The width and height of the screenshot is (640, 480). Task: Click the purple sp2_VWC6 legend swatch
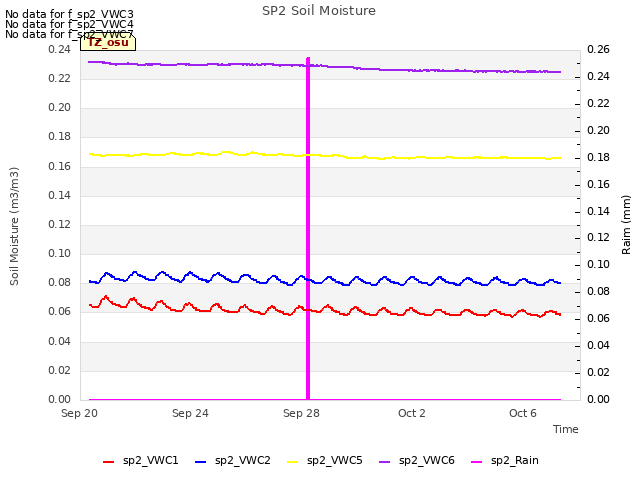(384, 462)
